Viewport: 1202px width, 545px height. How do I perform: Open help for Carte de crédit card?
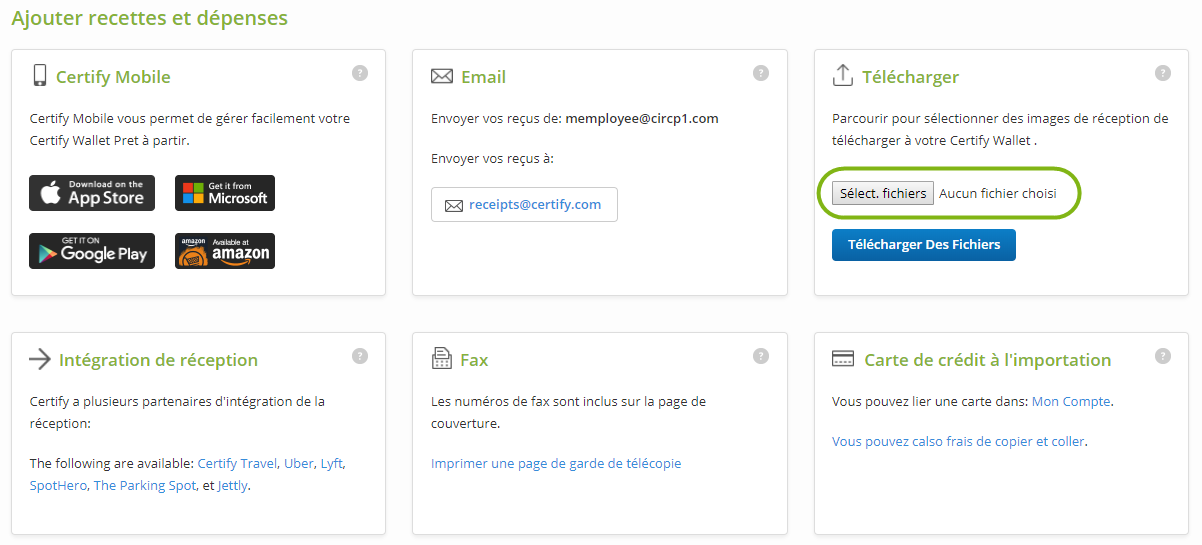(1163, 356)
